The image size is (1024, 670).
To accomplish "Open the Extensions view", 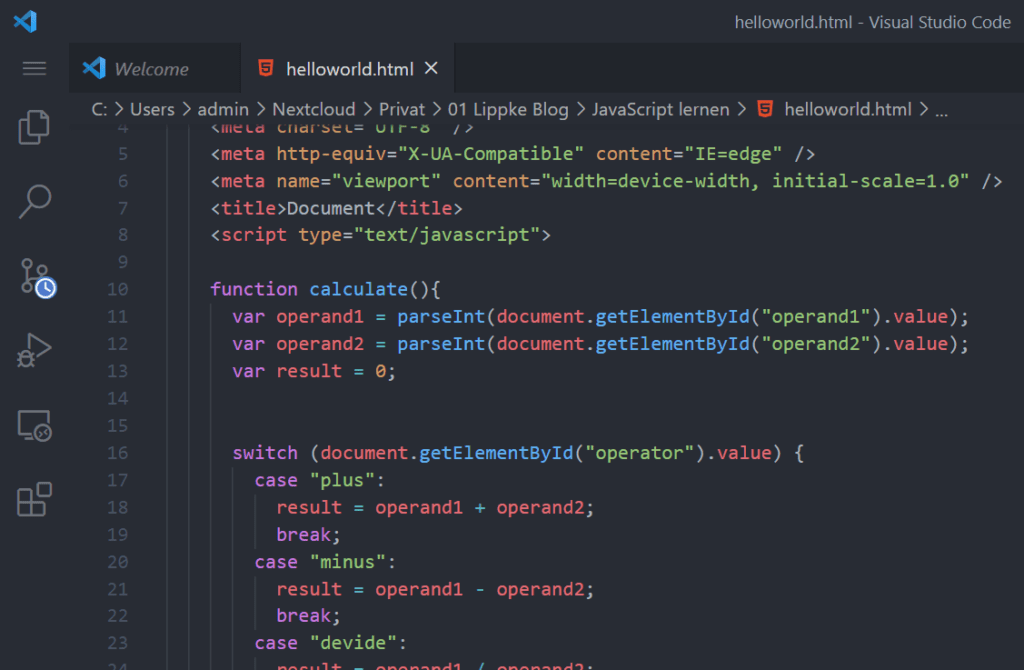I will (x=34, y=499).
